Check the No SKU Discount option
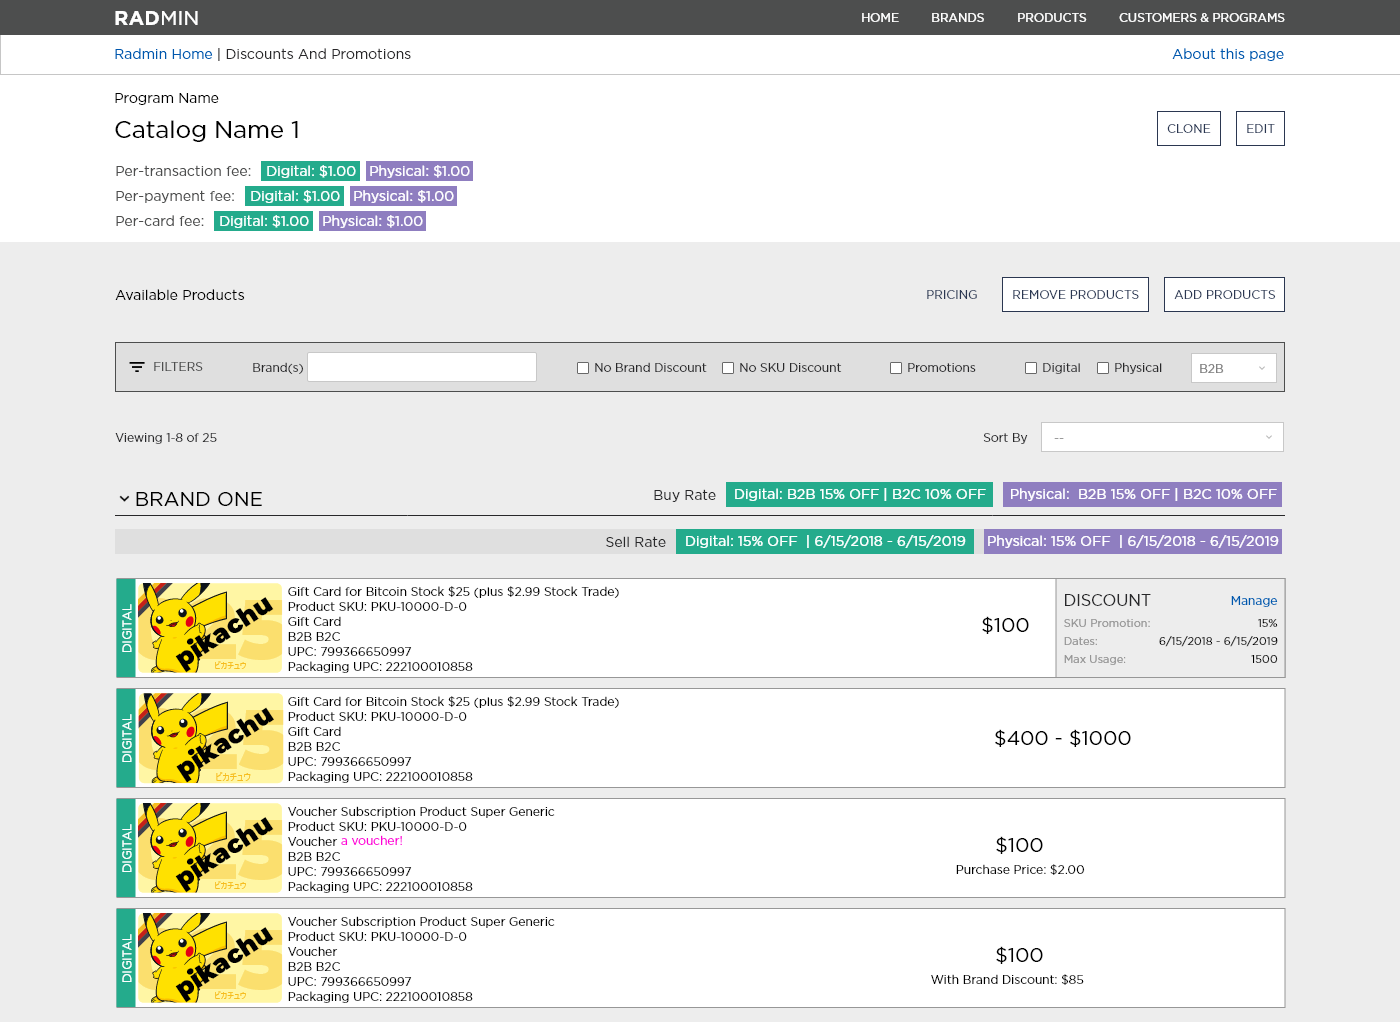Screen dimensions: 1400x1022 [728, 368]
